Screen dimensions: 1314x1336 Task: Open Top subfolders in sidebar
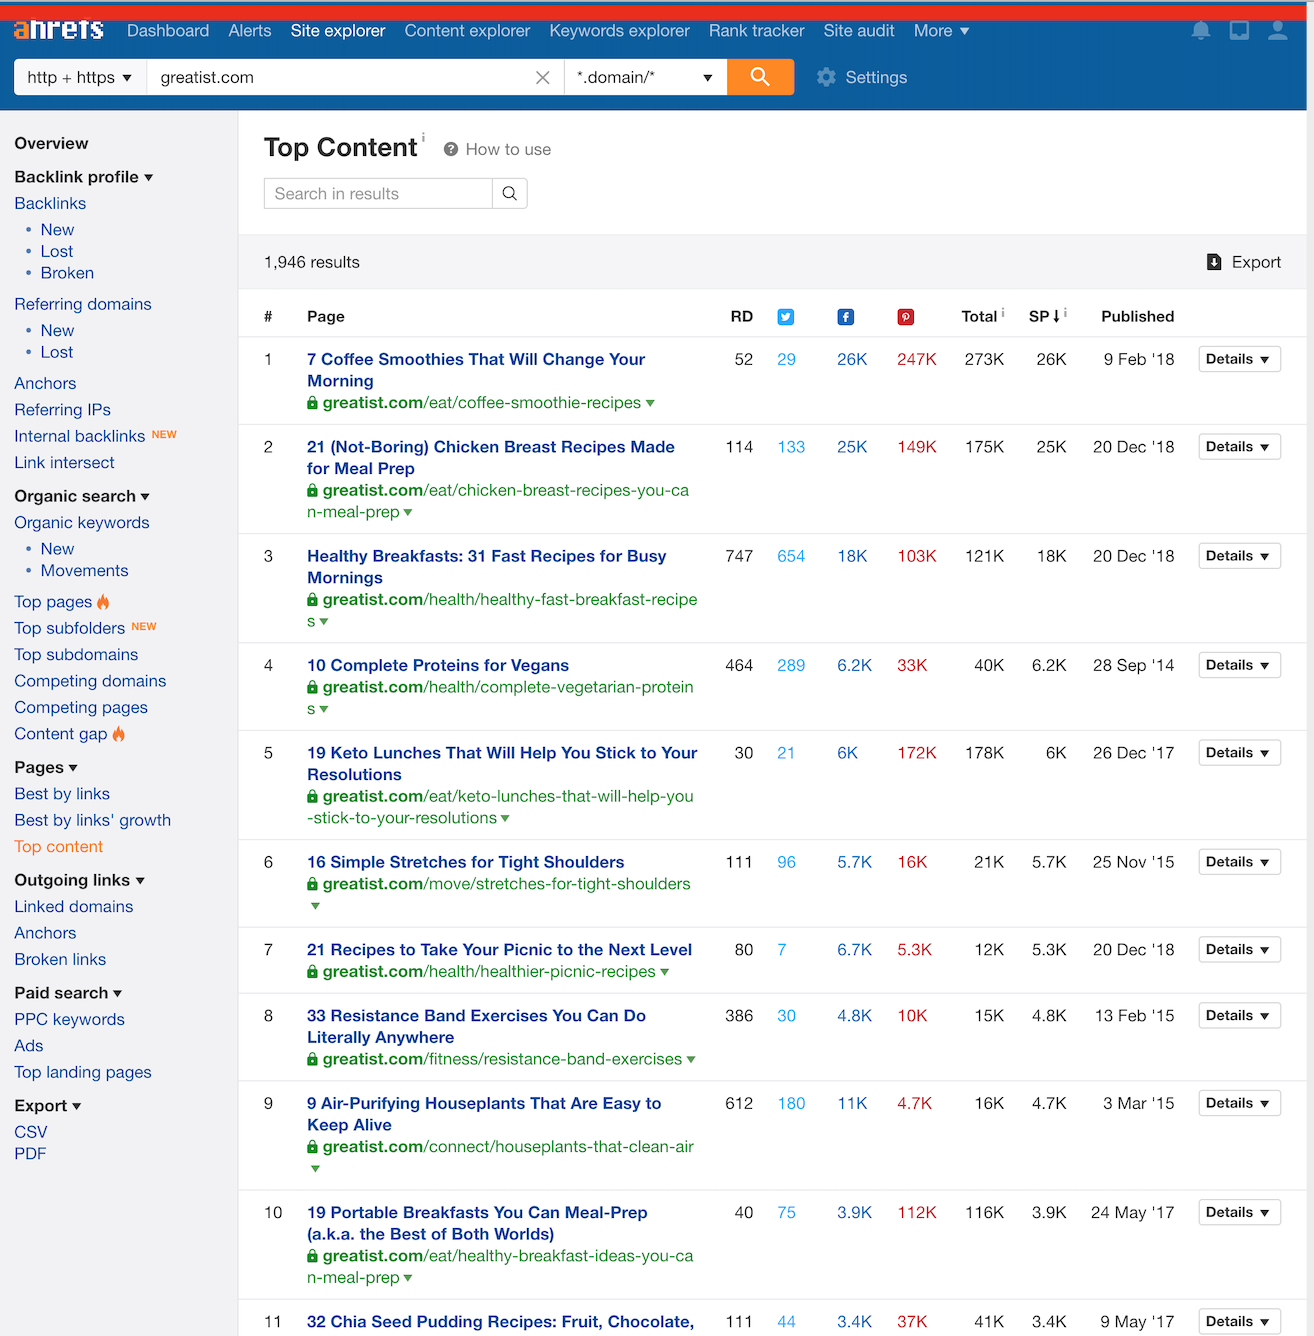pyautogui.click(x=70, y=628)
